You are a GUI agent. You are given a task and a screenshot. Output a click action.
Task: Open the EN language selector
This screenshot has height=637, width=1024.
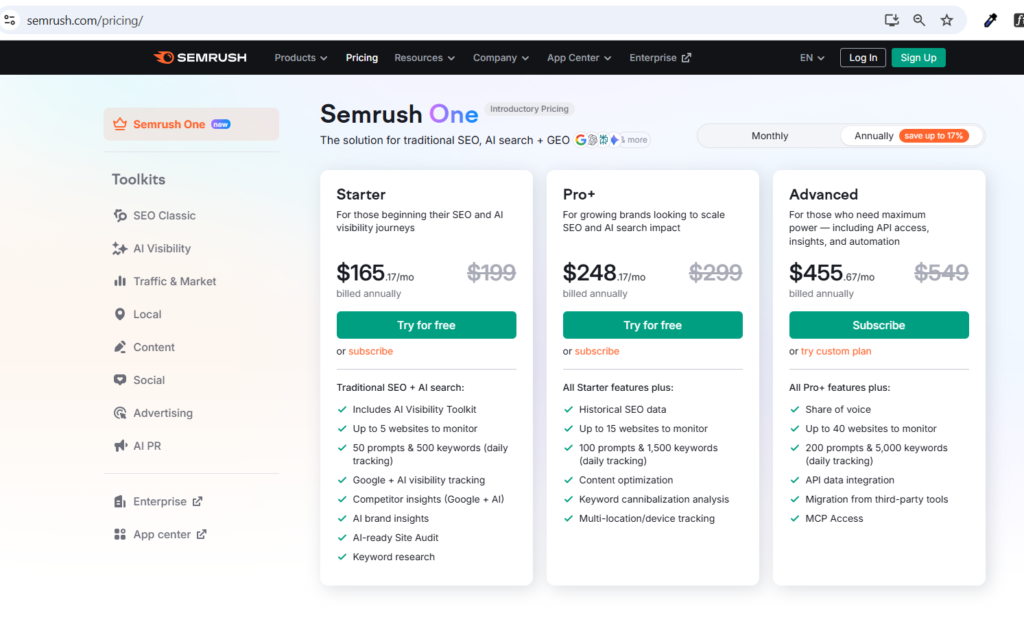click(x=811, y=57)
